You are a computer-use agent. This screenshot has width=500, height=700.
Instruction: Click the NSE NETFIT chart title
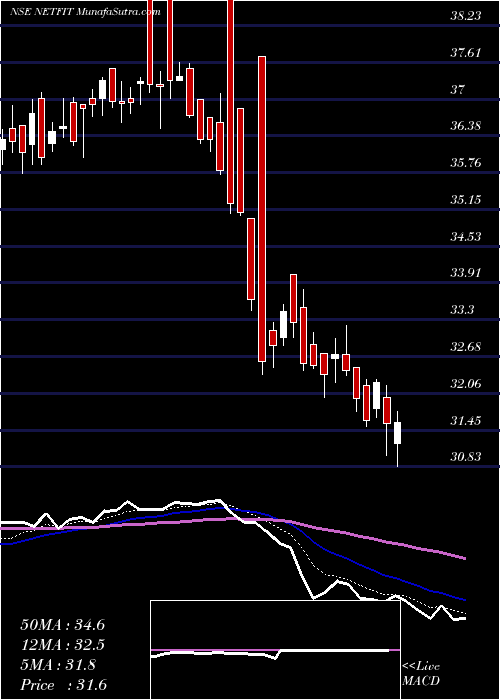click(85, 11)
